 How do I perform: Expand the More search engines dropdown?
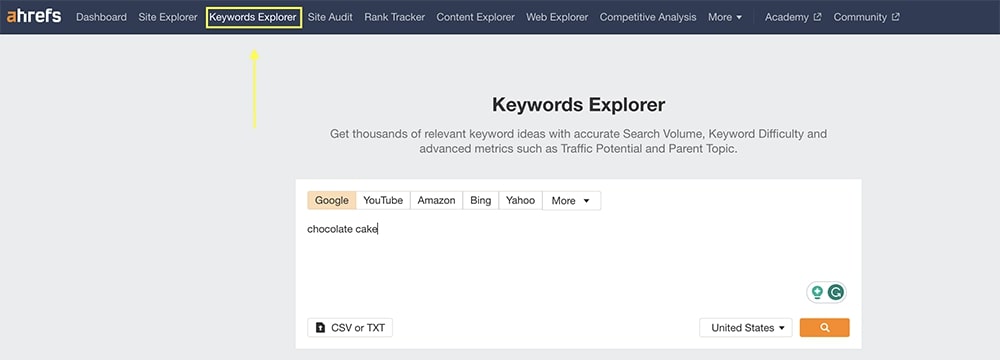[x=571, y=200]
